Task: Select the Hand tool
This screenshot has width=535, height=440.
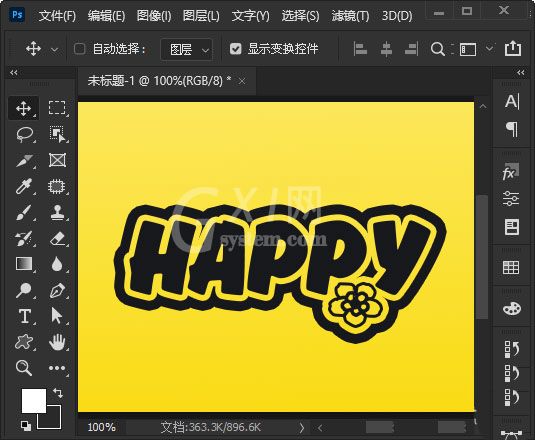Action: click(x=57, y=342)
